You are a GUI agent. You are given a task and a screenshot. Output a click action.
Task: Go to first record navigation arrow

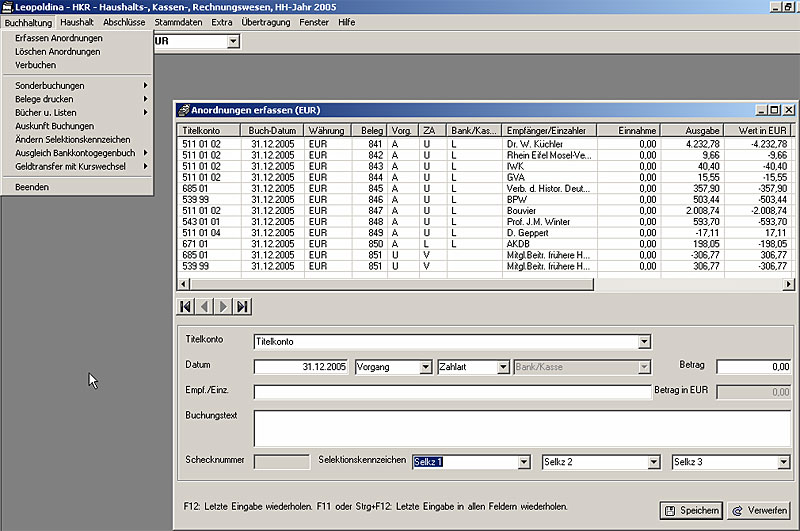pyautogui.click(x=186, y=306)
